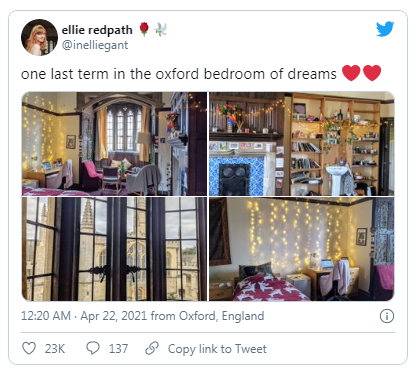Click the chain link icon

click(x=152, y=348)
